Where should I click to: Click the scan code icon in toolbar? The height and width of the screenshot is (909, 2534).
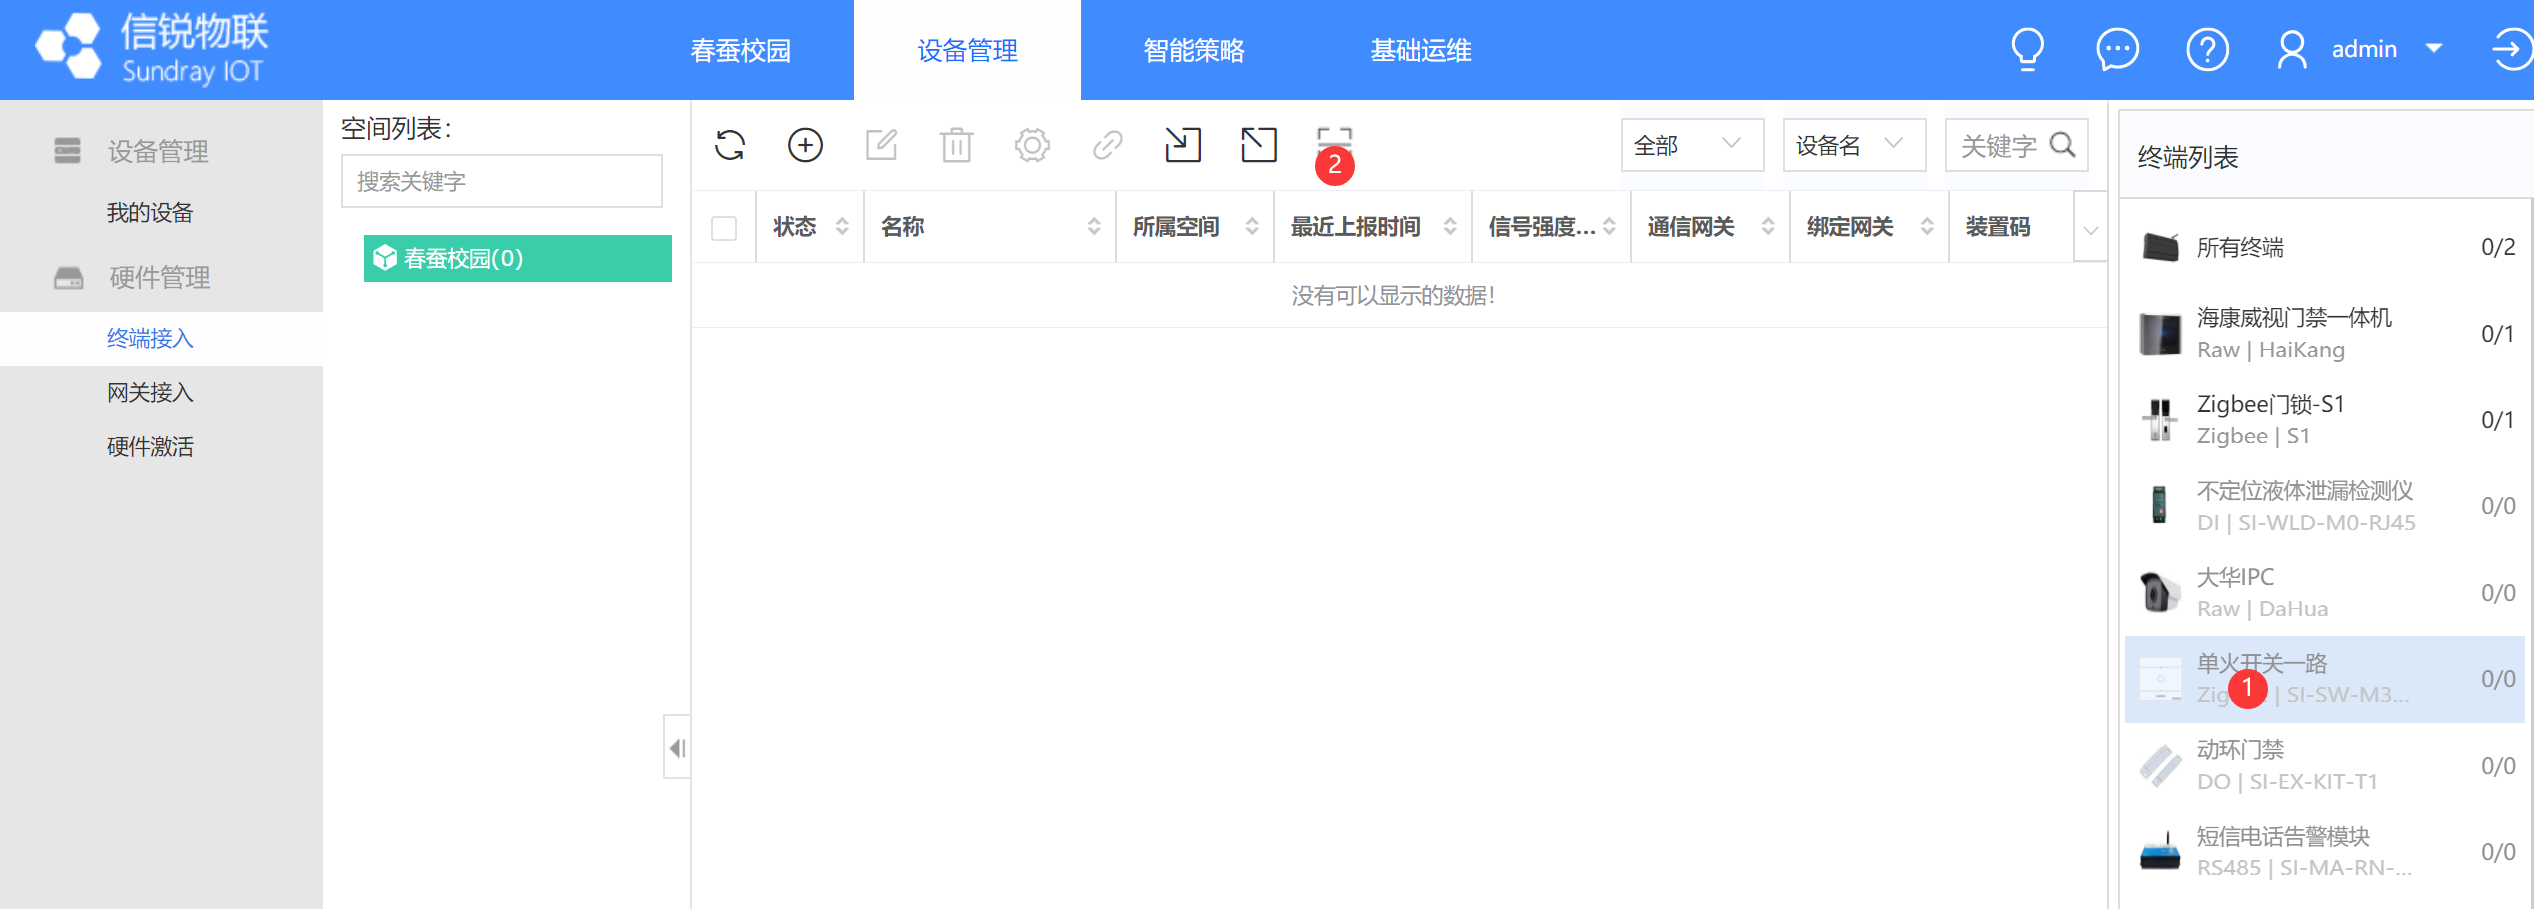pyautogui.click(x=1334, y=140)
